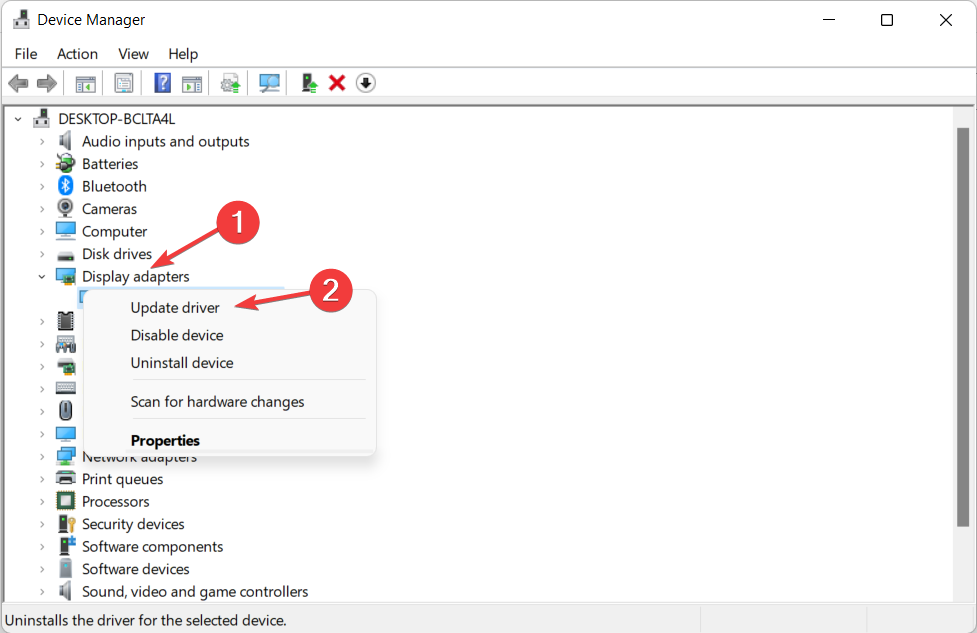
Task: Open Help via the blue question mark icon
Action: pyautogui.click(x=162, y=83)
